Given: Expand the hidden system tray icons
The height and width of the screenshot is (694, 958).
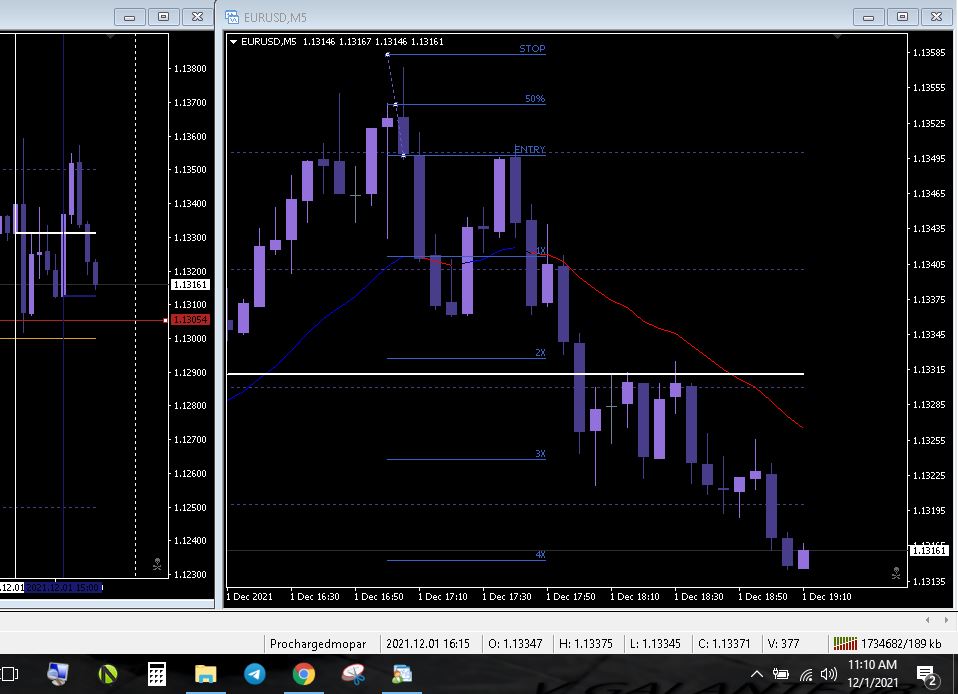Looking at the screenshot, I should tap(756, 674).
